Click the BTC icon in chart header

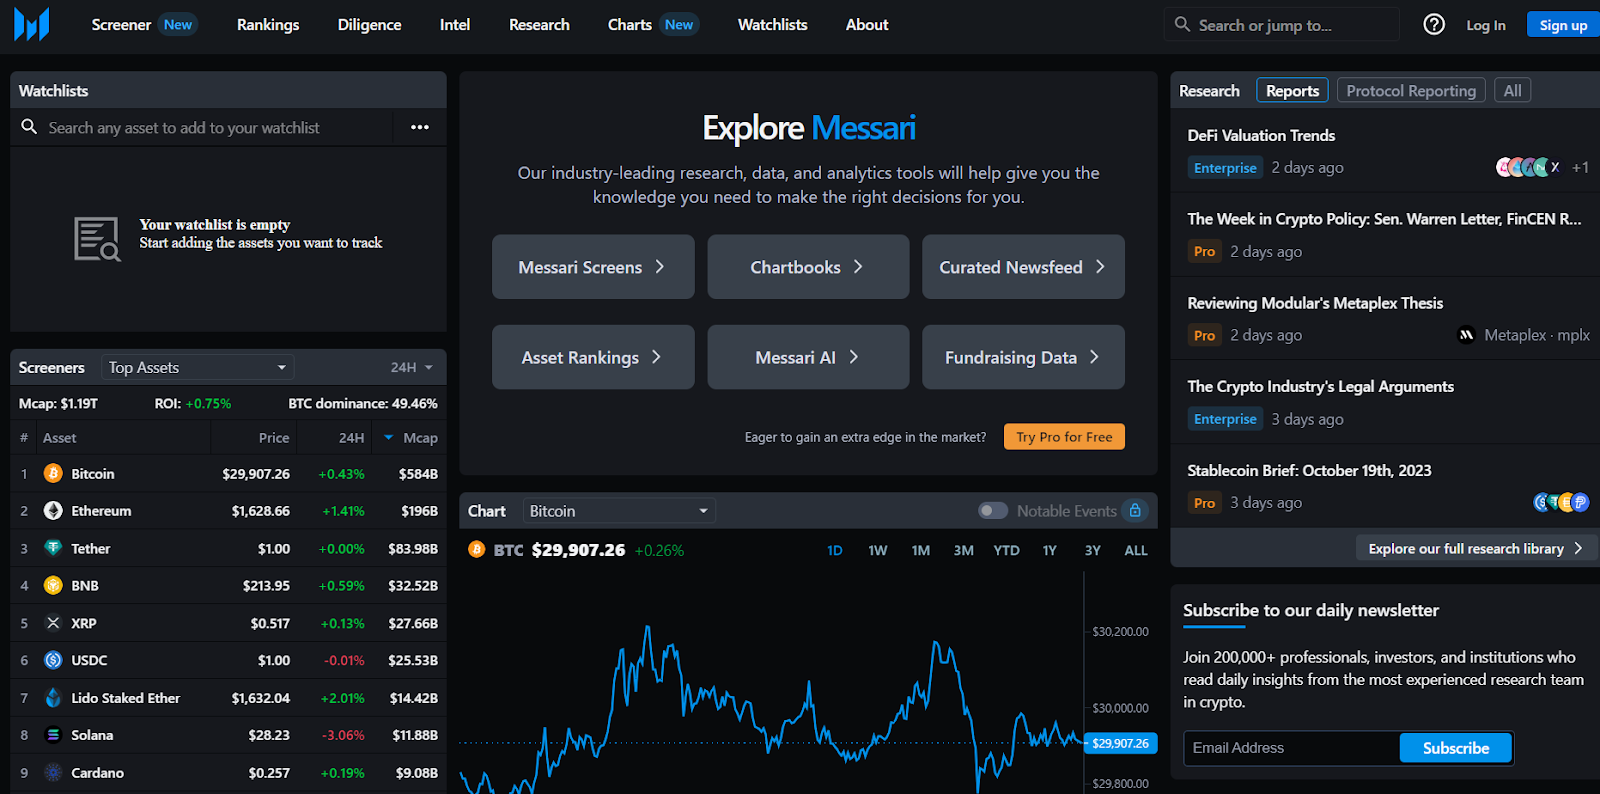click(x=477, y=549)
